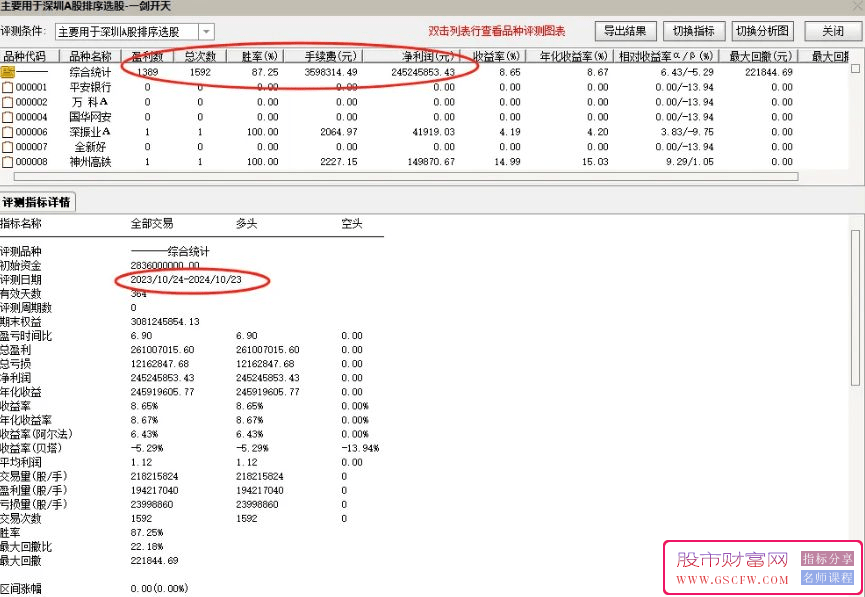
Task: Sort by 相对收益率α/β(%) column header
Action: click(x=666, y=56)
